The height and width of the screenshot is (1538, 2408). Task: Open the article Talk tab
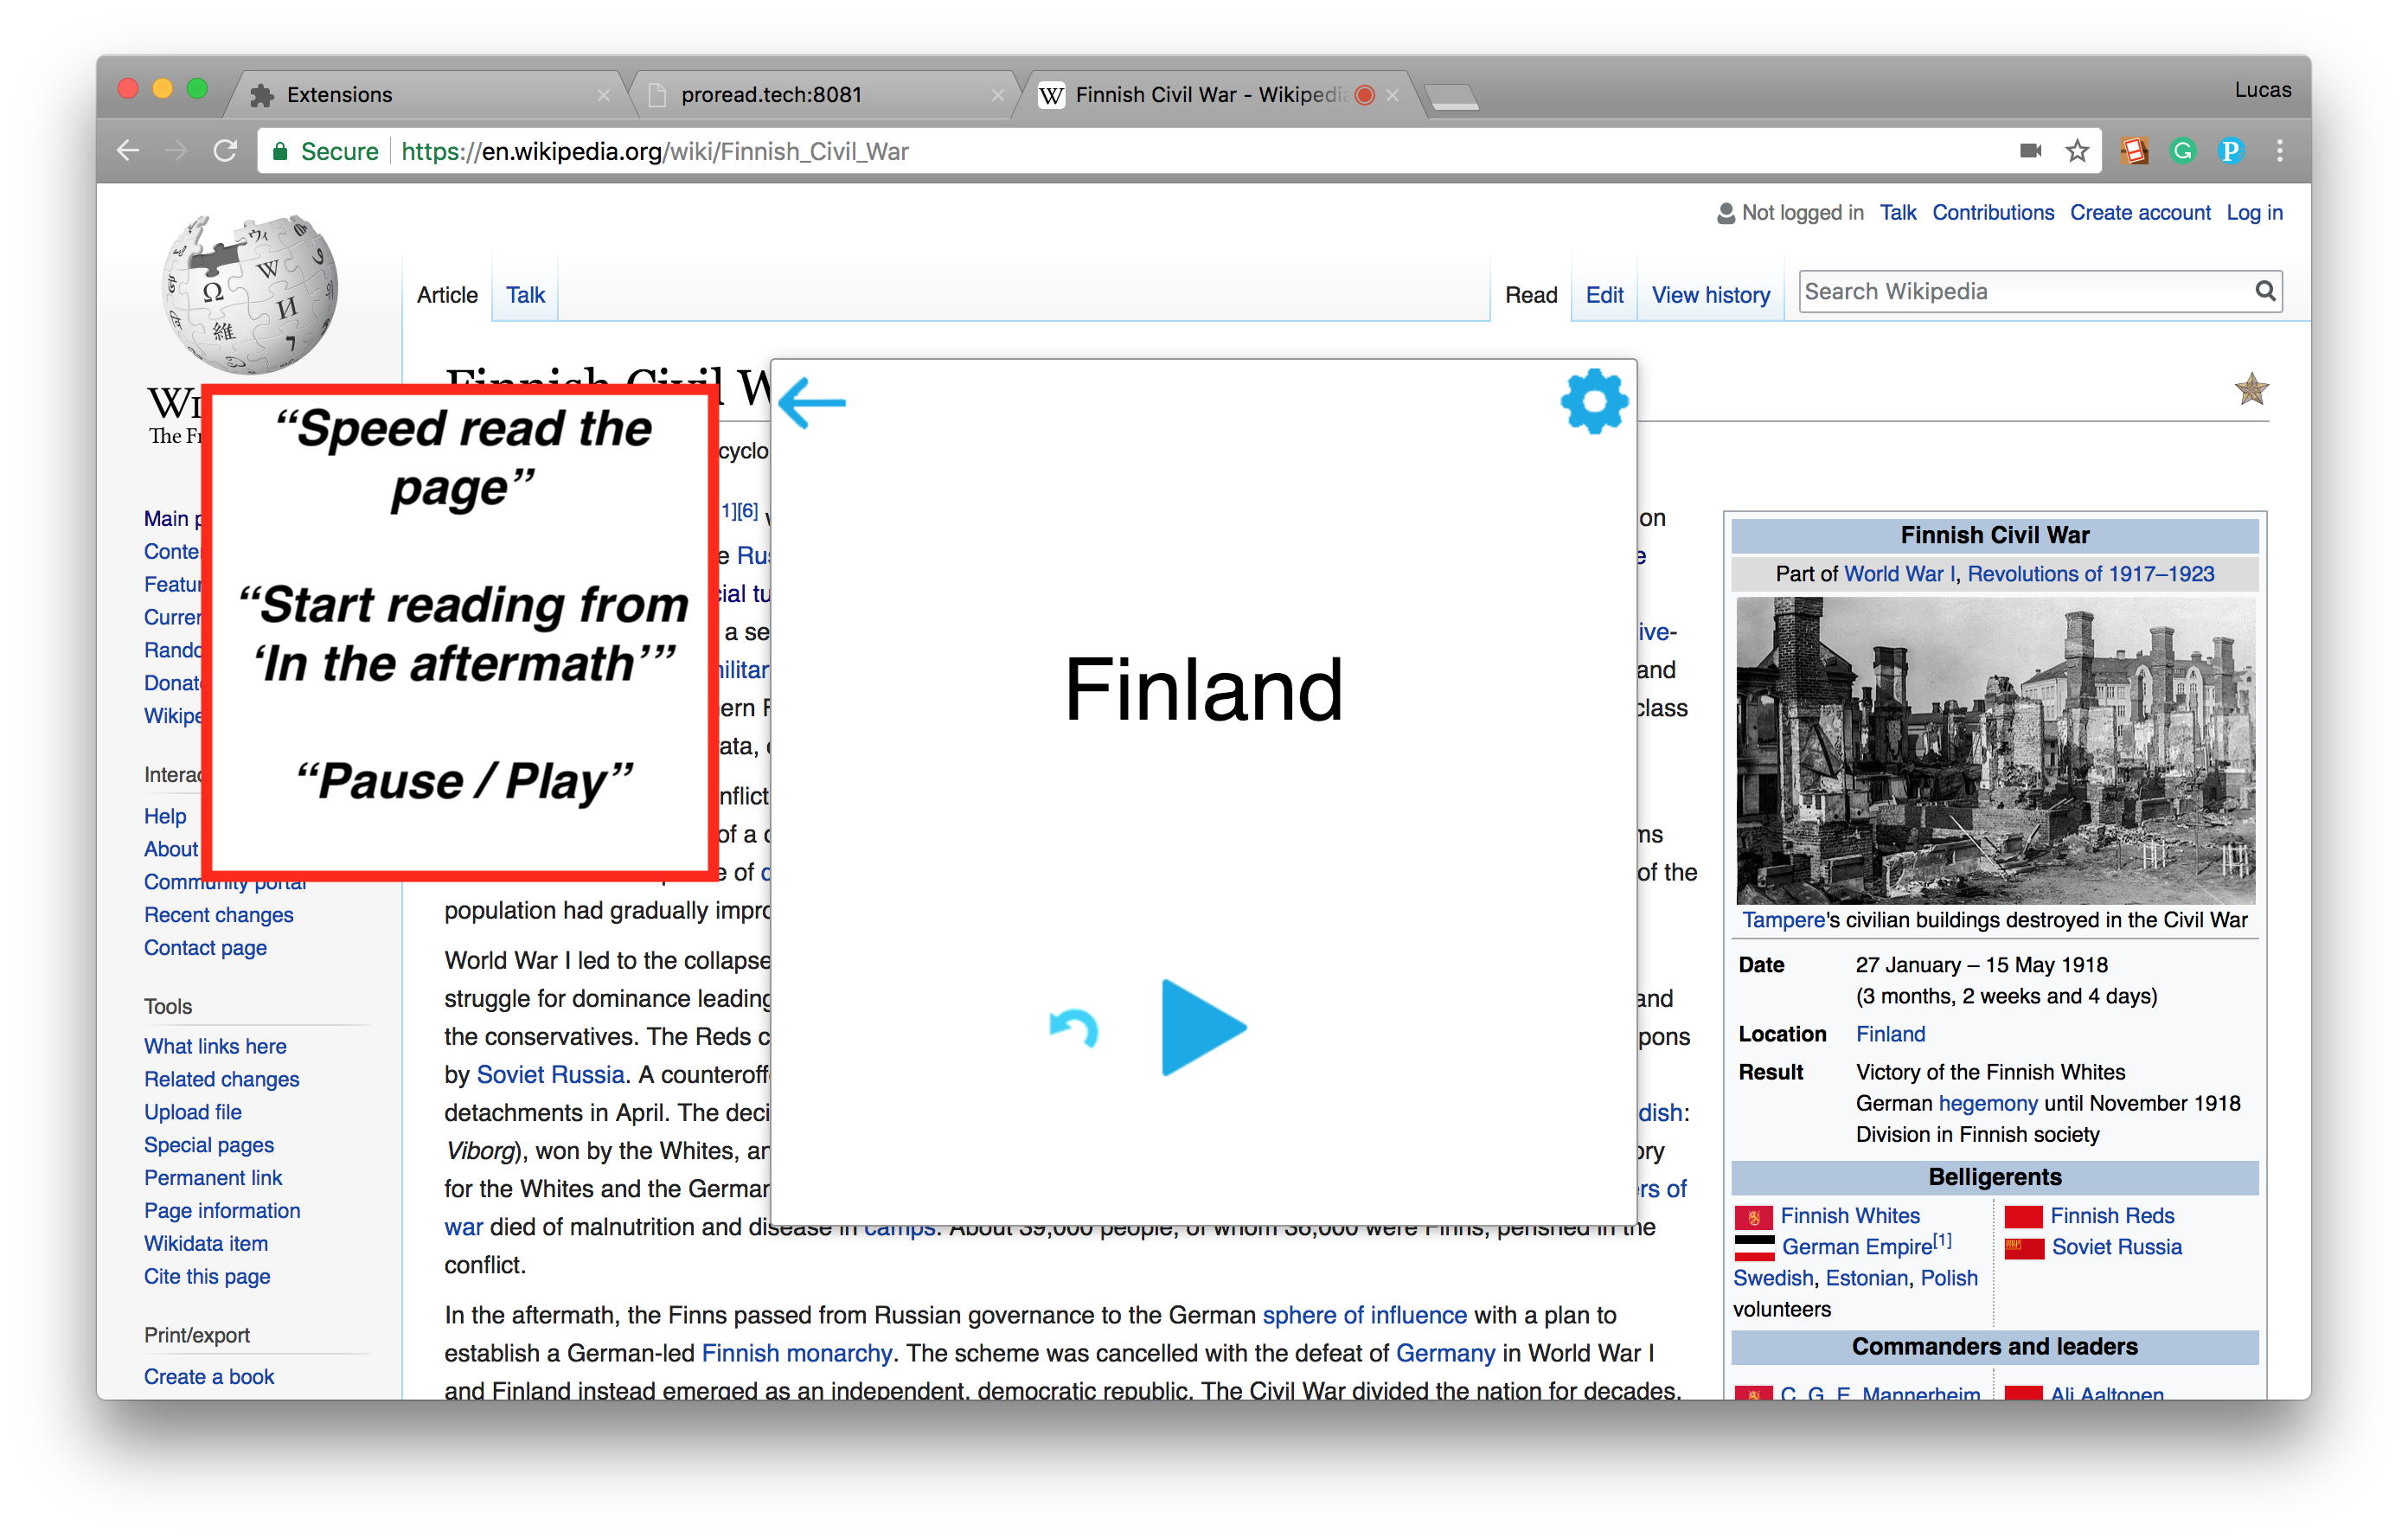coord(525,295)
